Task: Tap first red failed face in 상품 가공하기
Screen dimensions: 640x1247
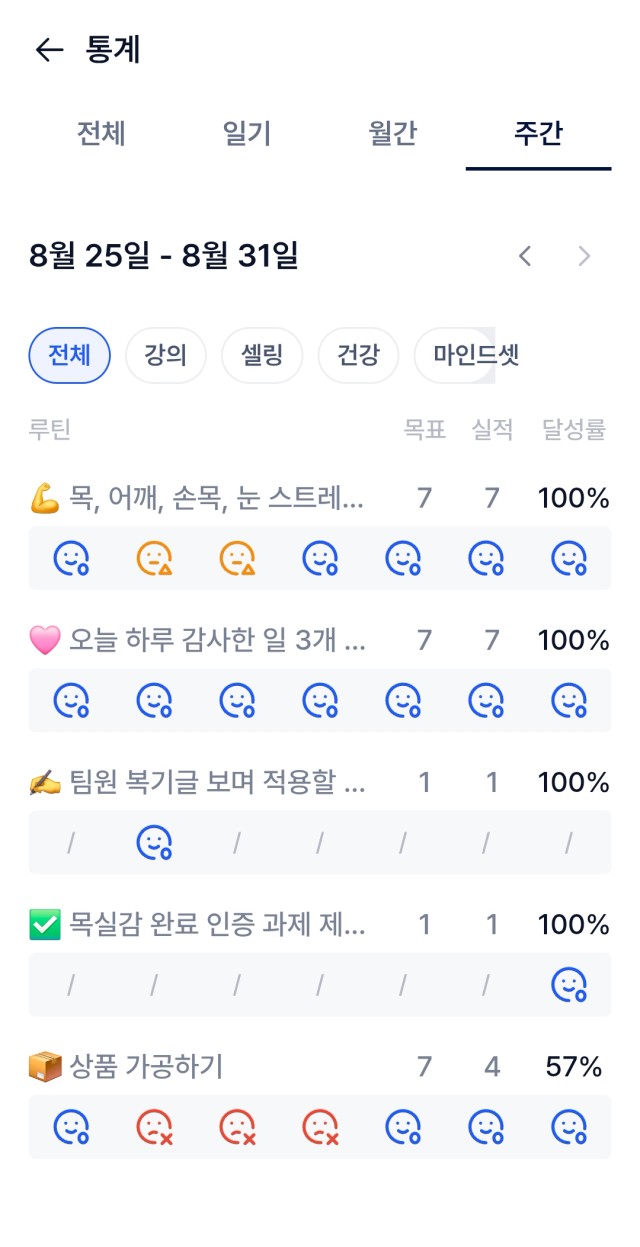Action: 154,1127
